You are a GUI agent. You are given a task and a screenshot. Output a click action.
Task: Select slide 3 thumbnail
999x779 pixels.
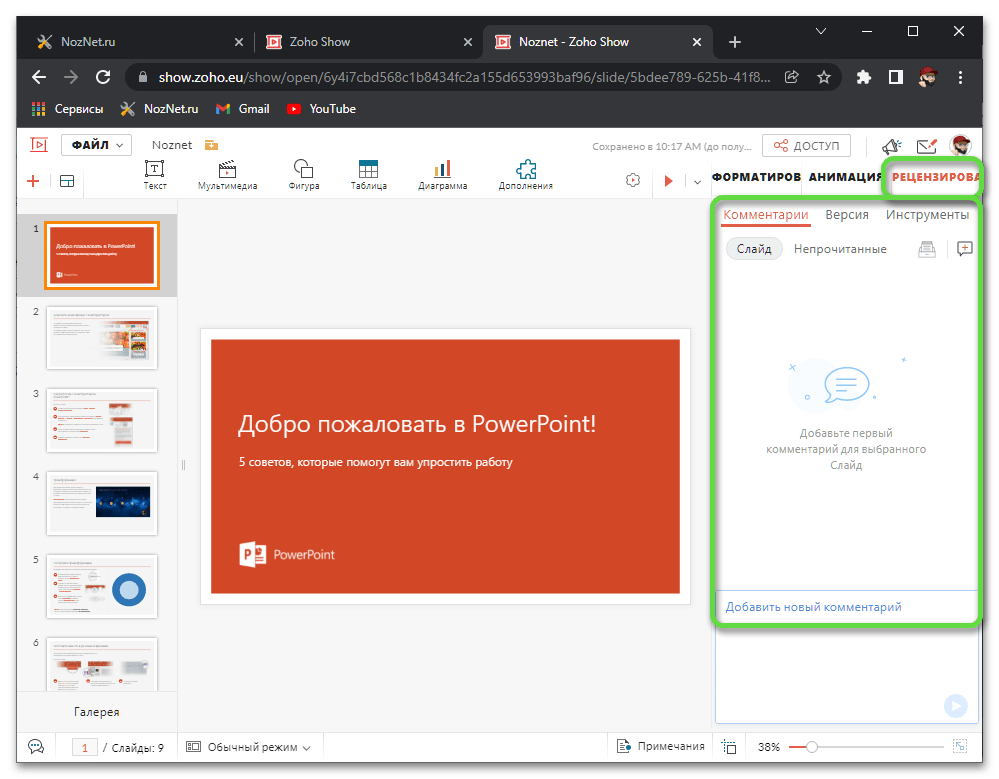coord(102,420)
